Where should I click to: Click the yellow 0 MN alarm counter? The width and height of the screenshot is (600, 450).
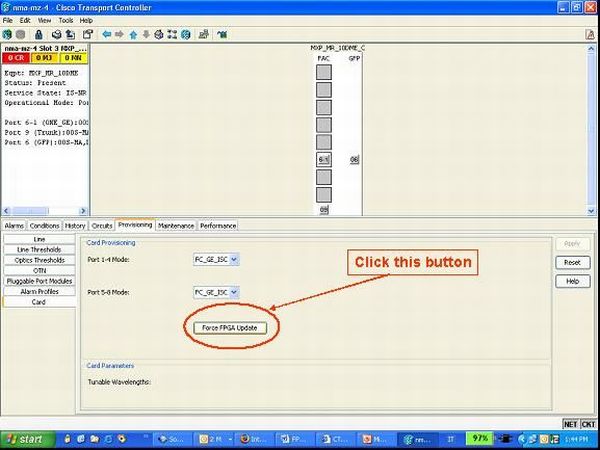(x=73, y=58)
